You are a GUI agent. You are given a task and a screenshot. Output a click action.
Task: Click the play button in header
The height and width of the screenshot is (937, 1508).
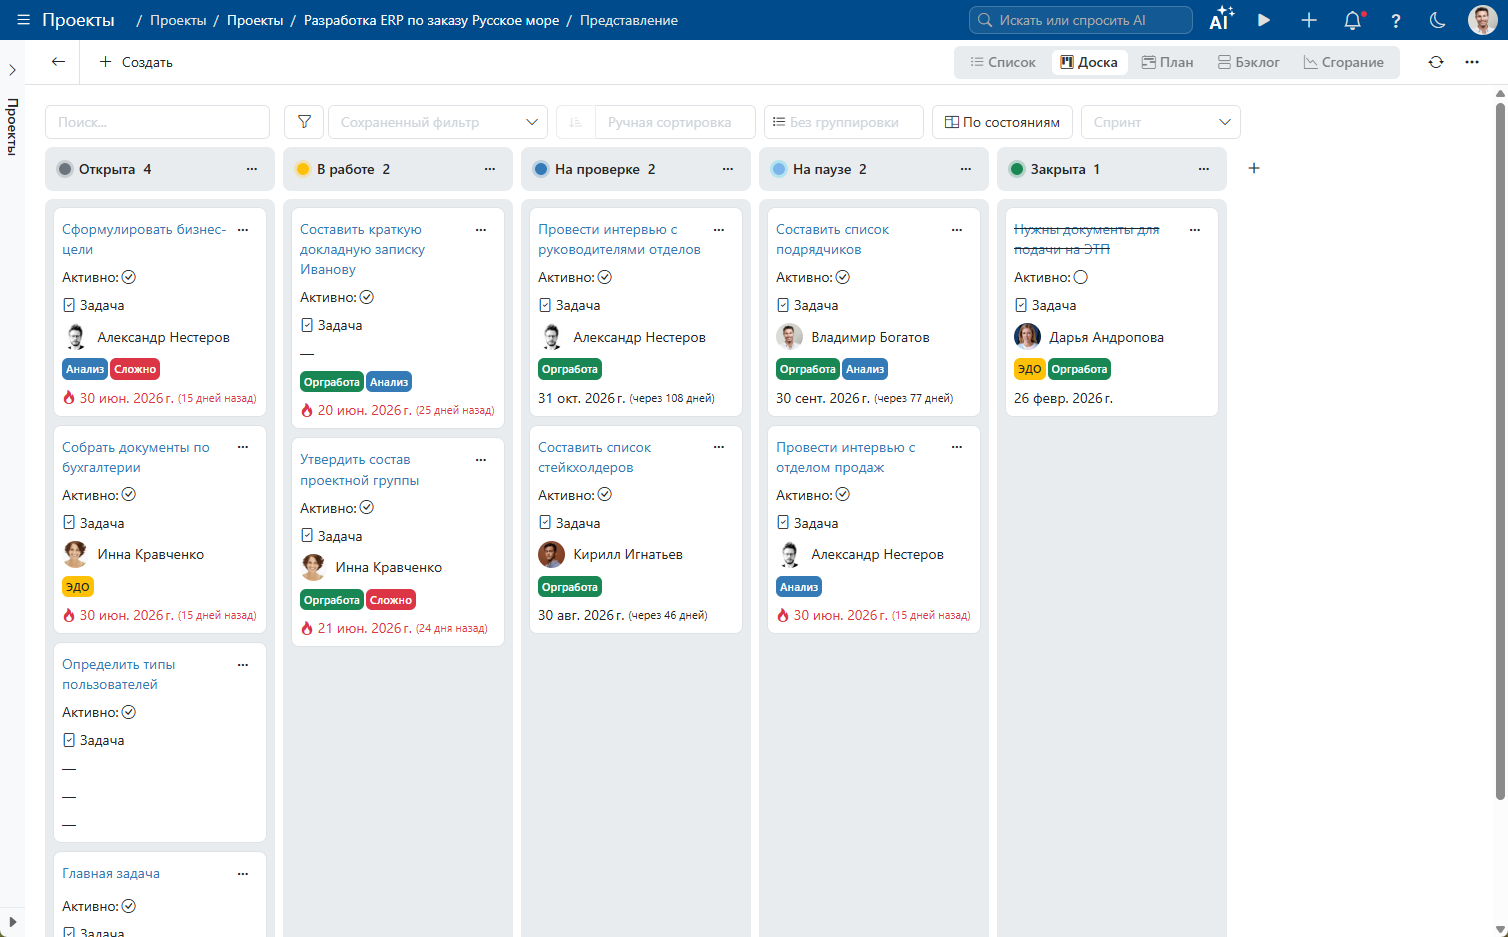[1264, 20]
